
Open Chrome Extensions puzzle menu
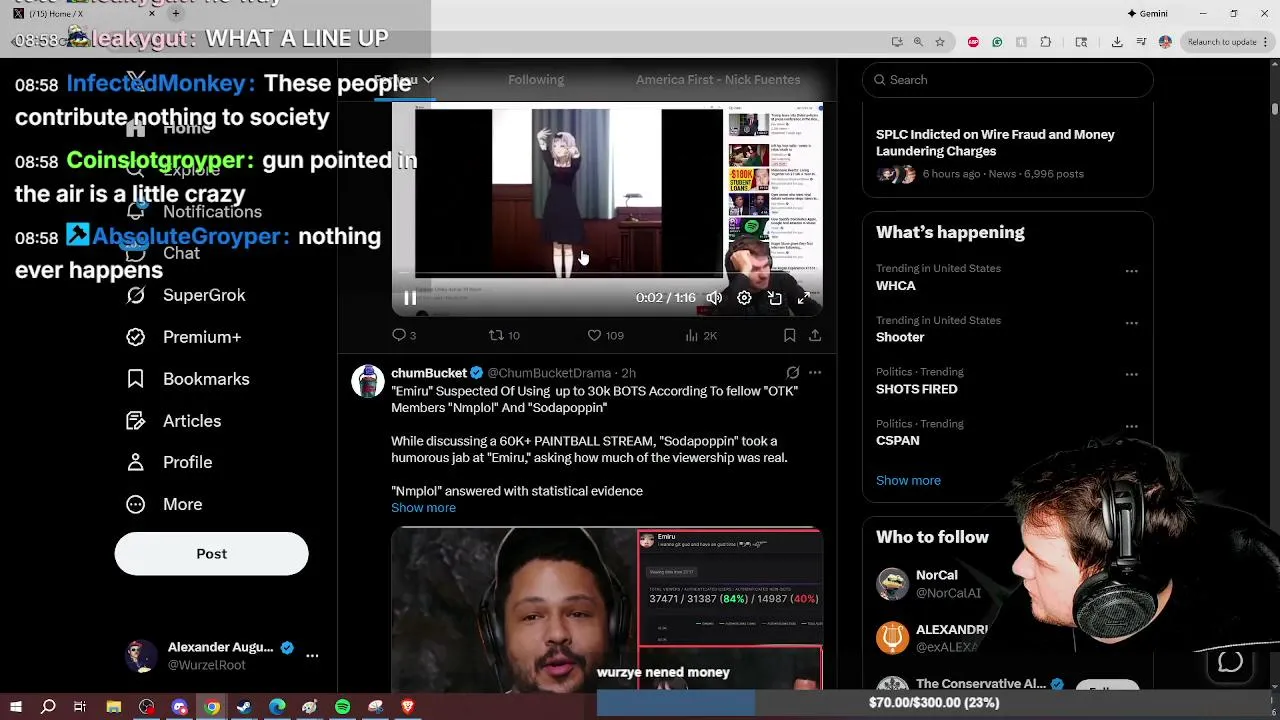1046,42
